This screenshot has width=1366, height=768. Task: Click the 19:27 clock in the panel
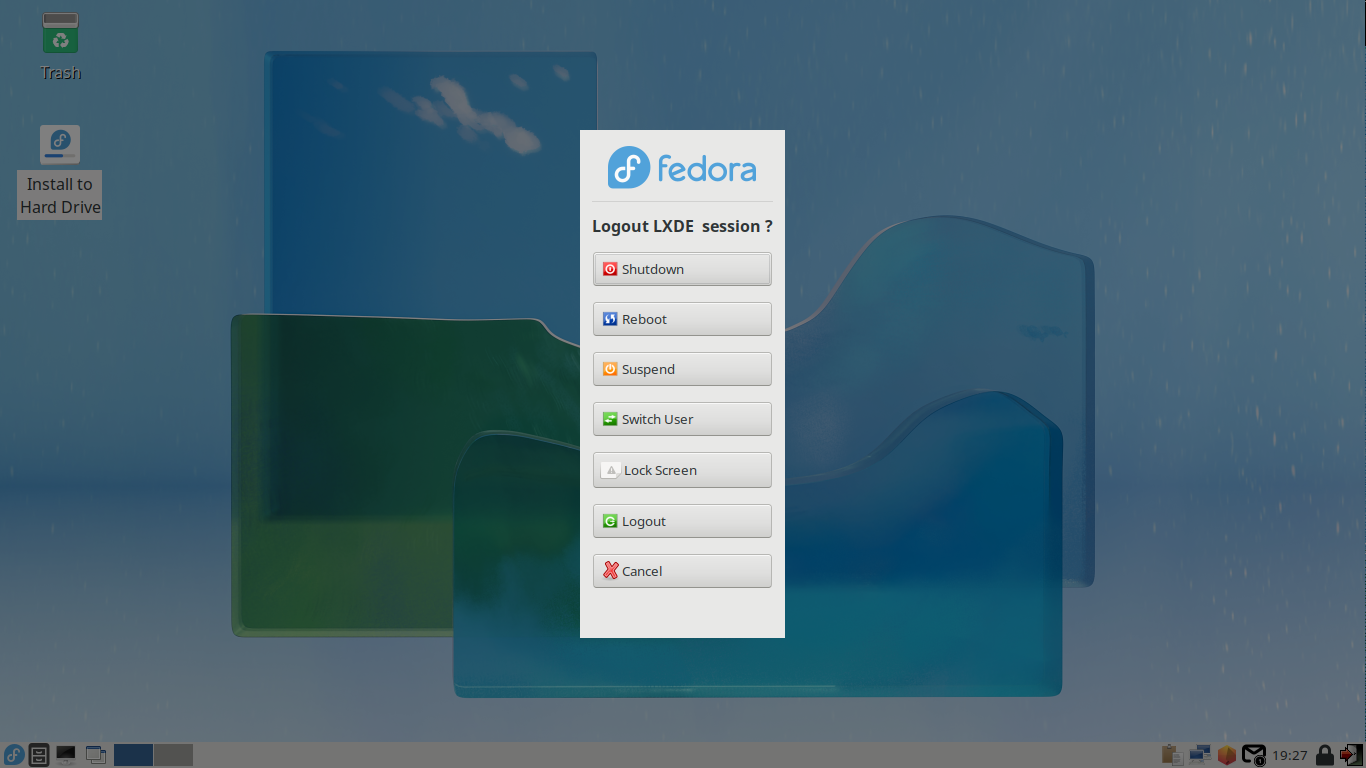pyautogui.click(x=1290, y=755)
